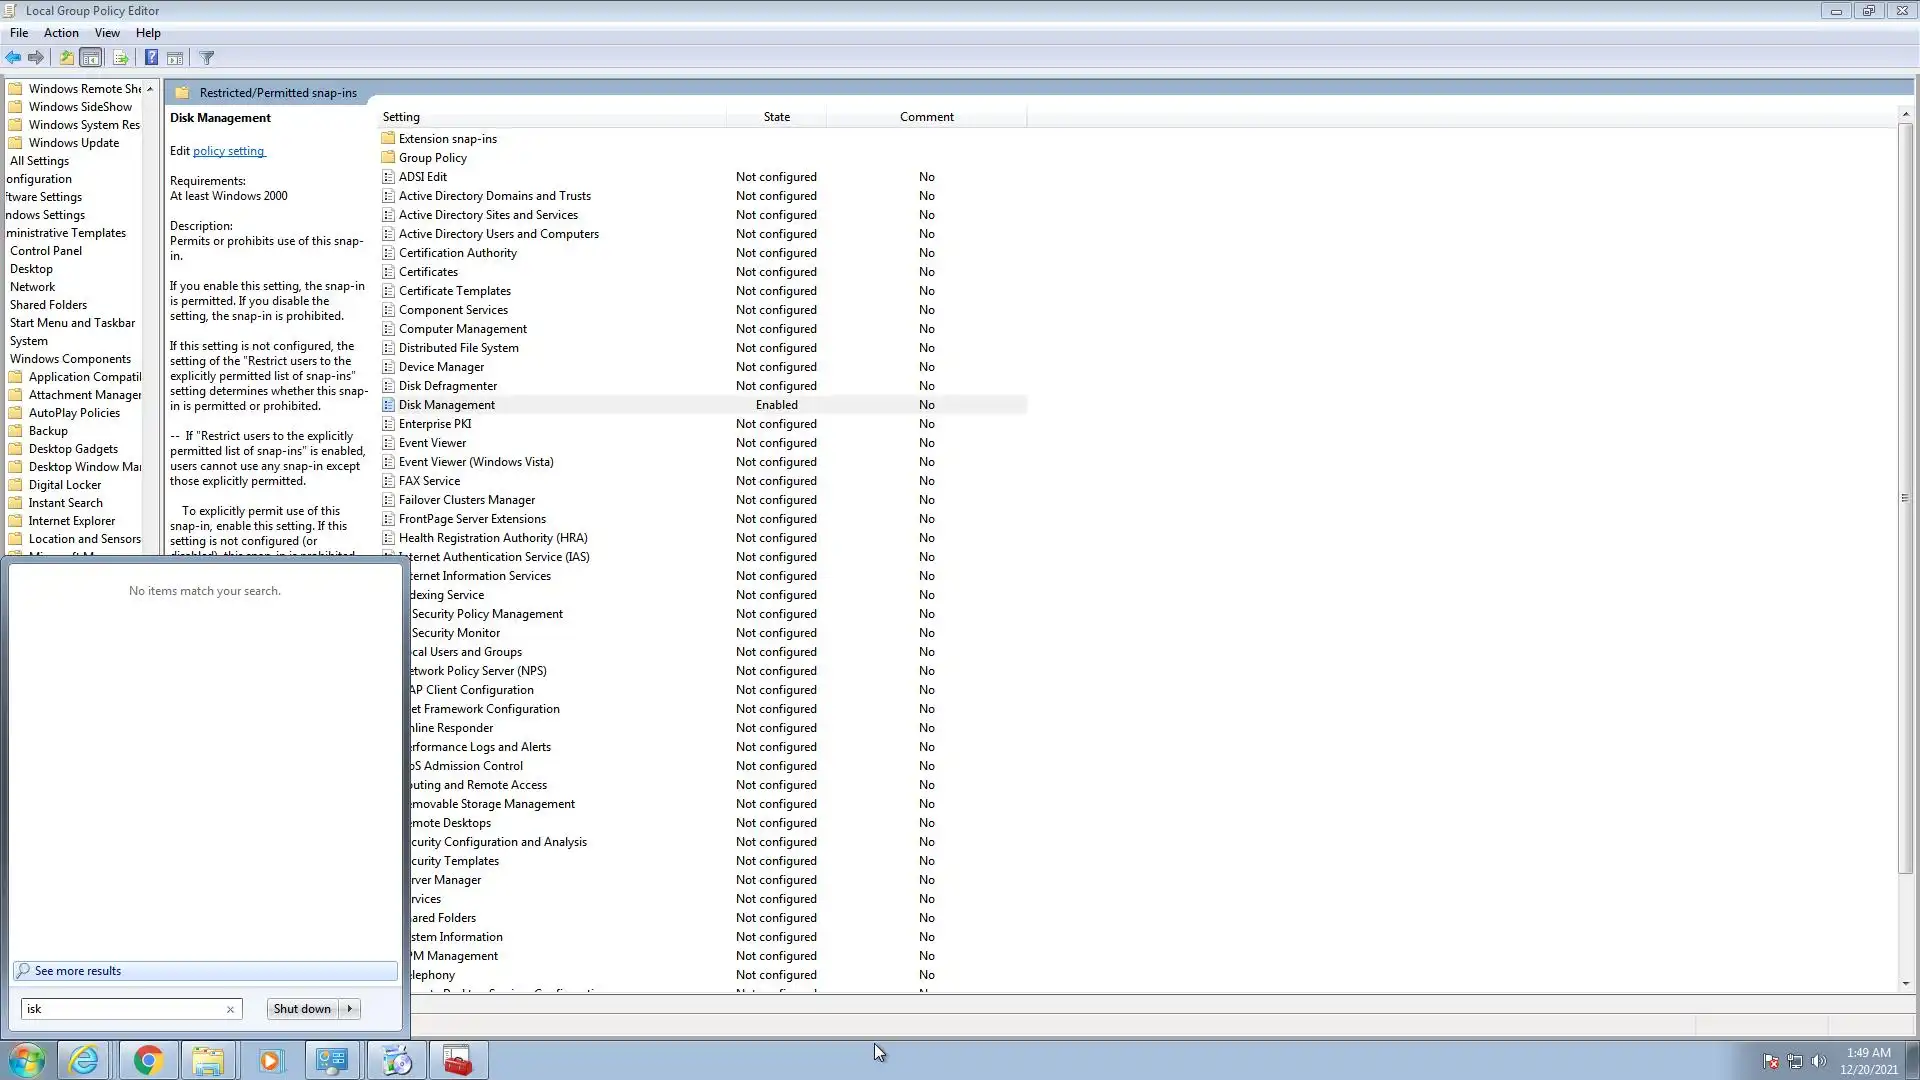Image resolution: width=1920 pixels, height=1080 pixels.
Task: Click the Shut down button
Action: 302,1009
